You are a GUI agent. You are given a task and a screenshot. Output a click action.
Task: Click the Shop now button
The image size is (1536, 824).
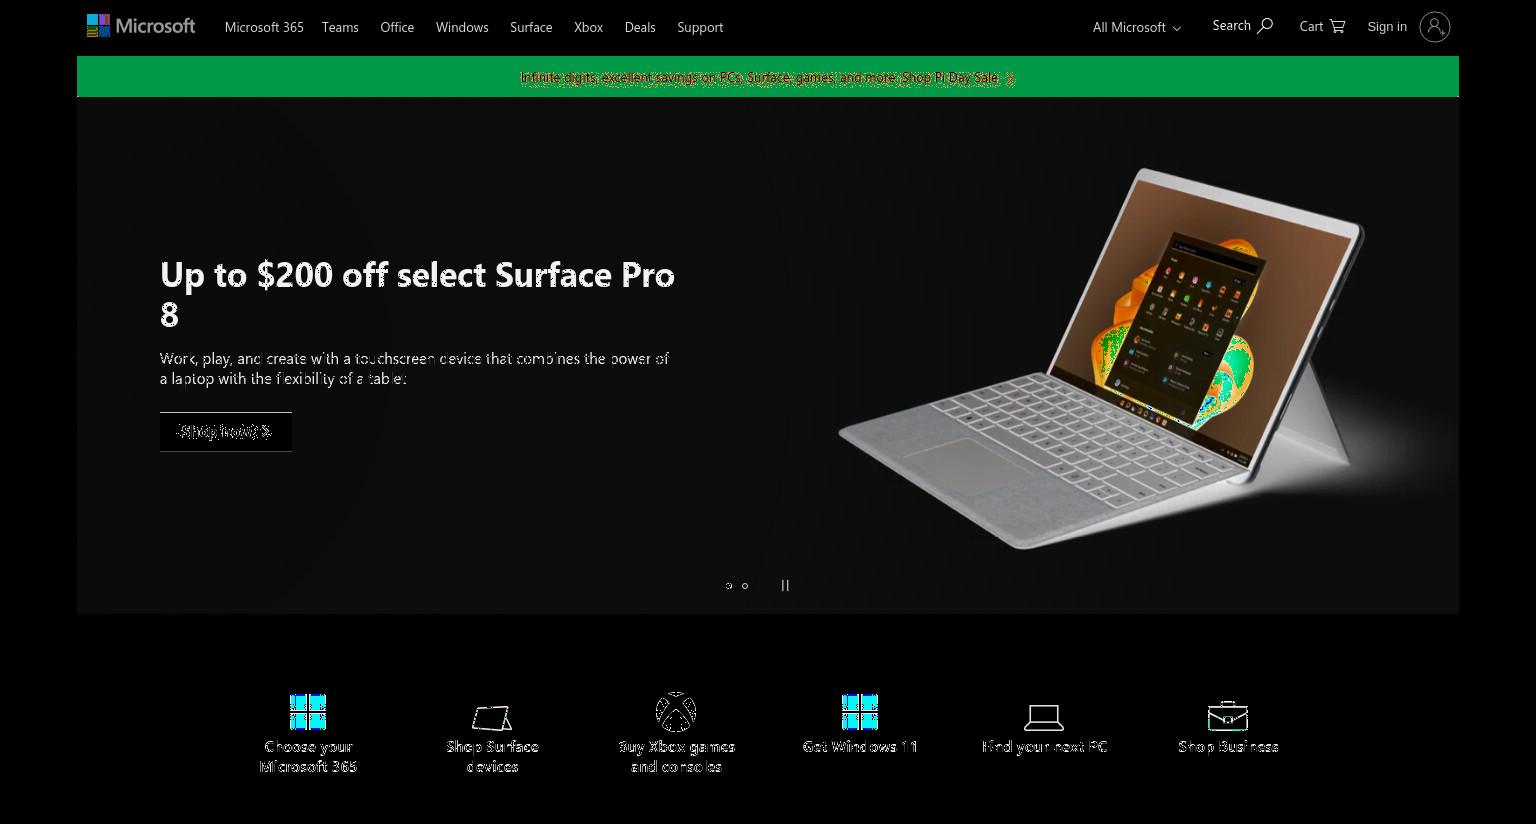tap(226, 432)
